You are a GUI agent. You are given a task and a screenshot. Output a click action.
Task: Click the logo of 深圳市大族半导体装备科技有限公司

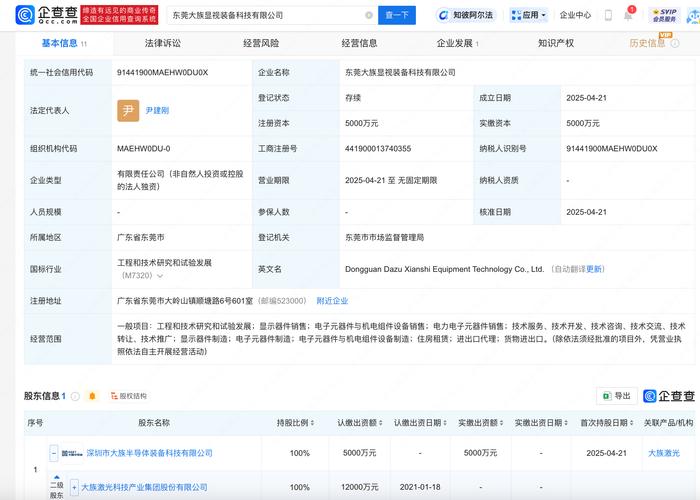[72, 453]
